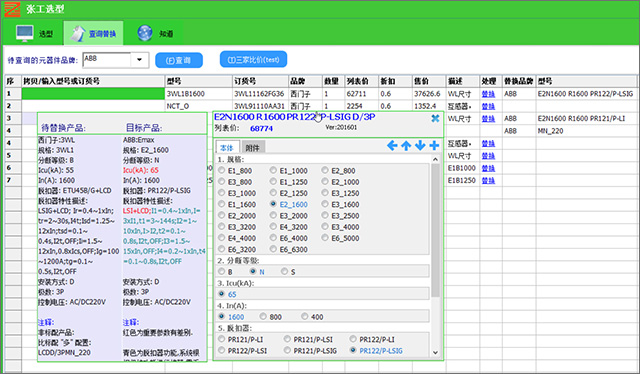
Task: Click the 查询替换 document icon
Action: coord(78,33)
